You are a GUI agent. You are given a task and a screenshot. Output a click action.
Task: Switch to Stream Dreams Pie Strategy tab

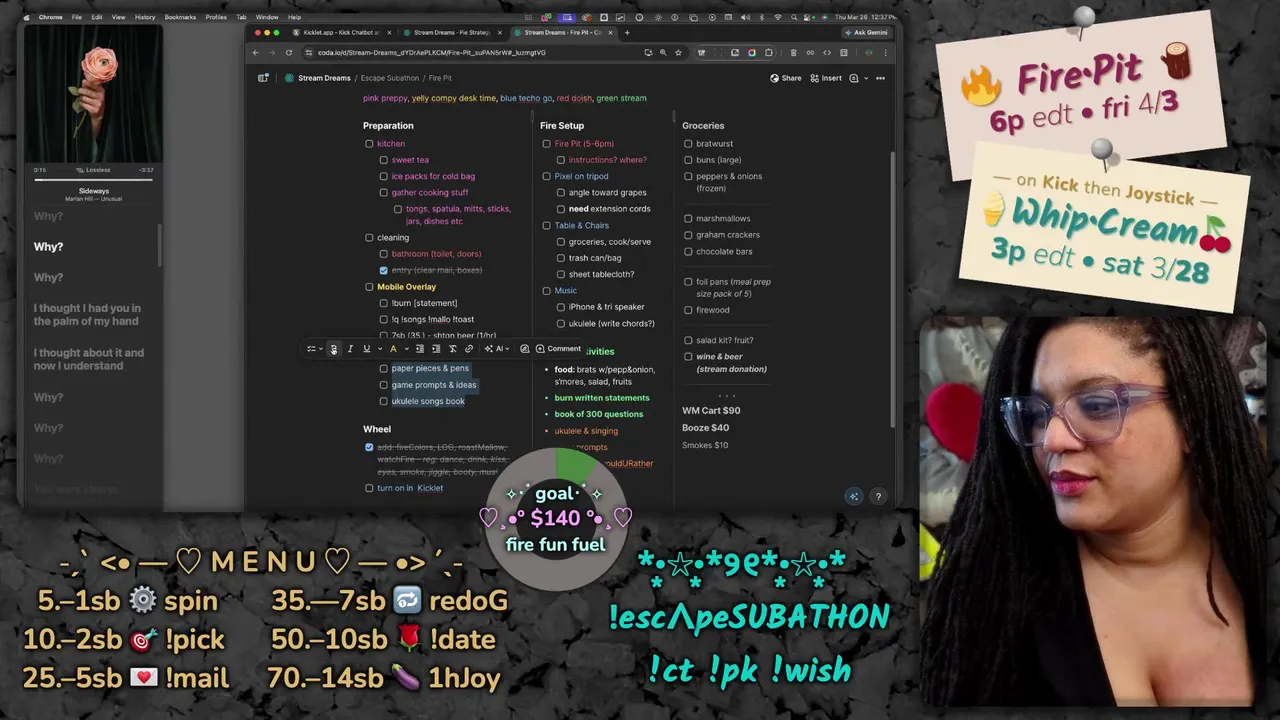(x=451, y=32)
